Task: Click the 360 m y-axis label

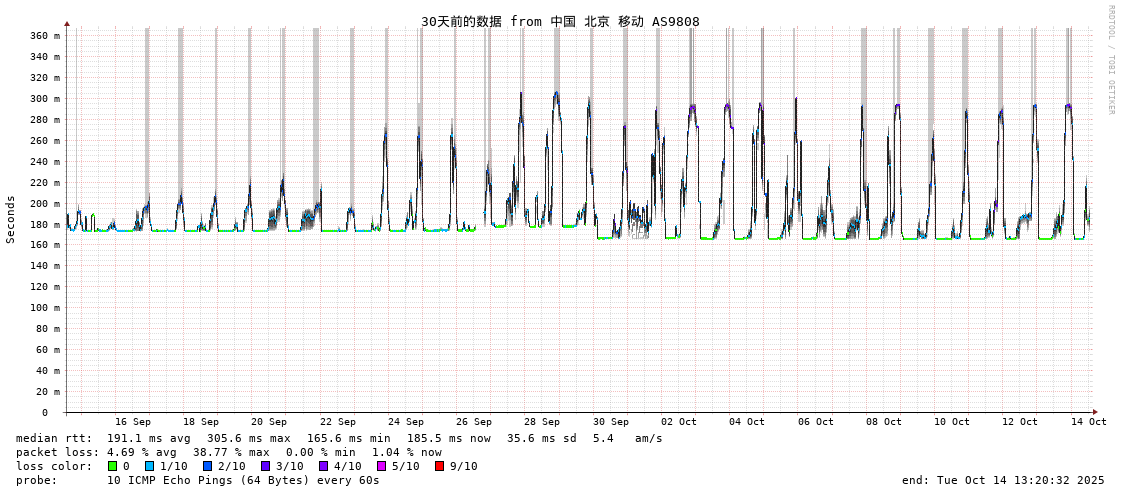Action: (43, 36)
